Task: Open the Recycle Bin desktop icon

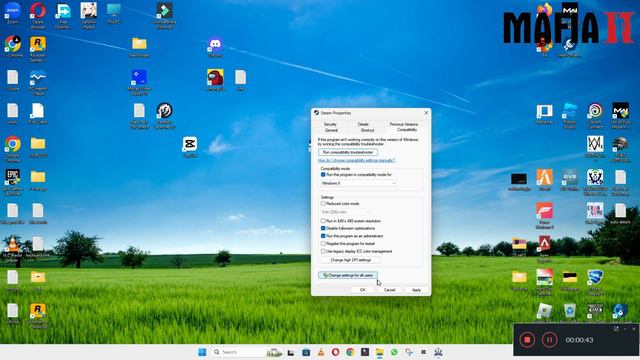Action: 569,312
